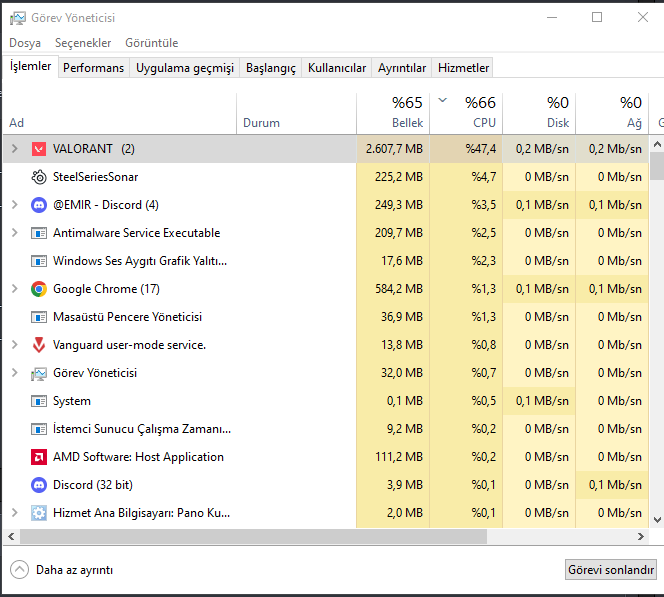
Task: Open the Seçenekler menu
Action: (83, 43)
